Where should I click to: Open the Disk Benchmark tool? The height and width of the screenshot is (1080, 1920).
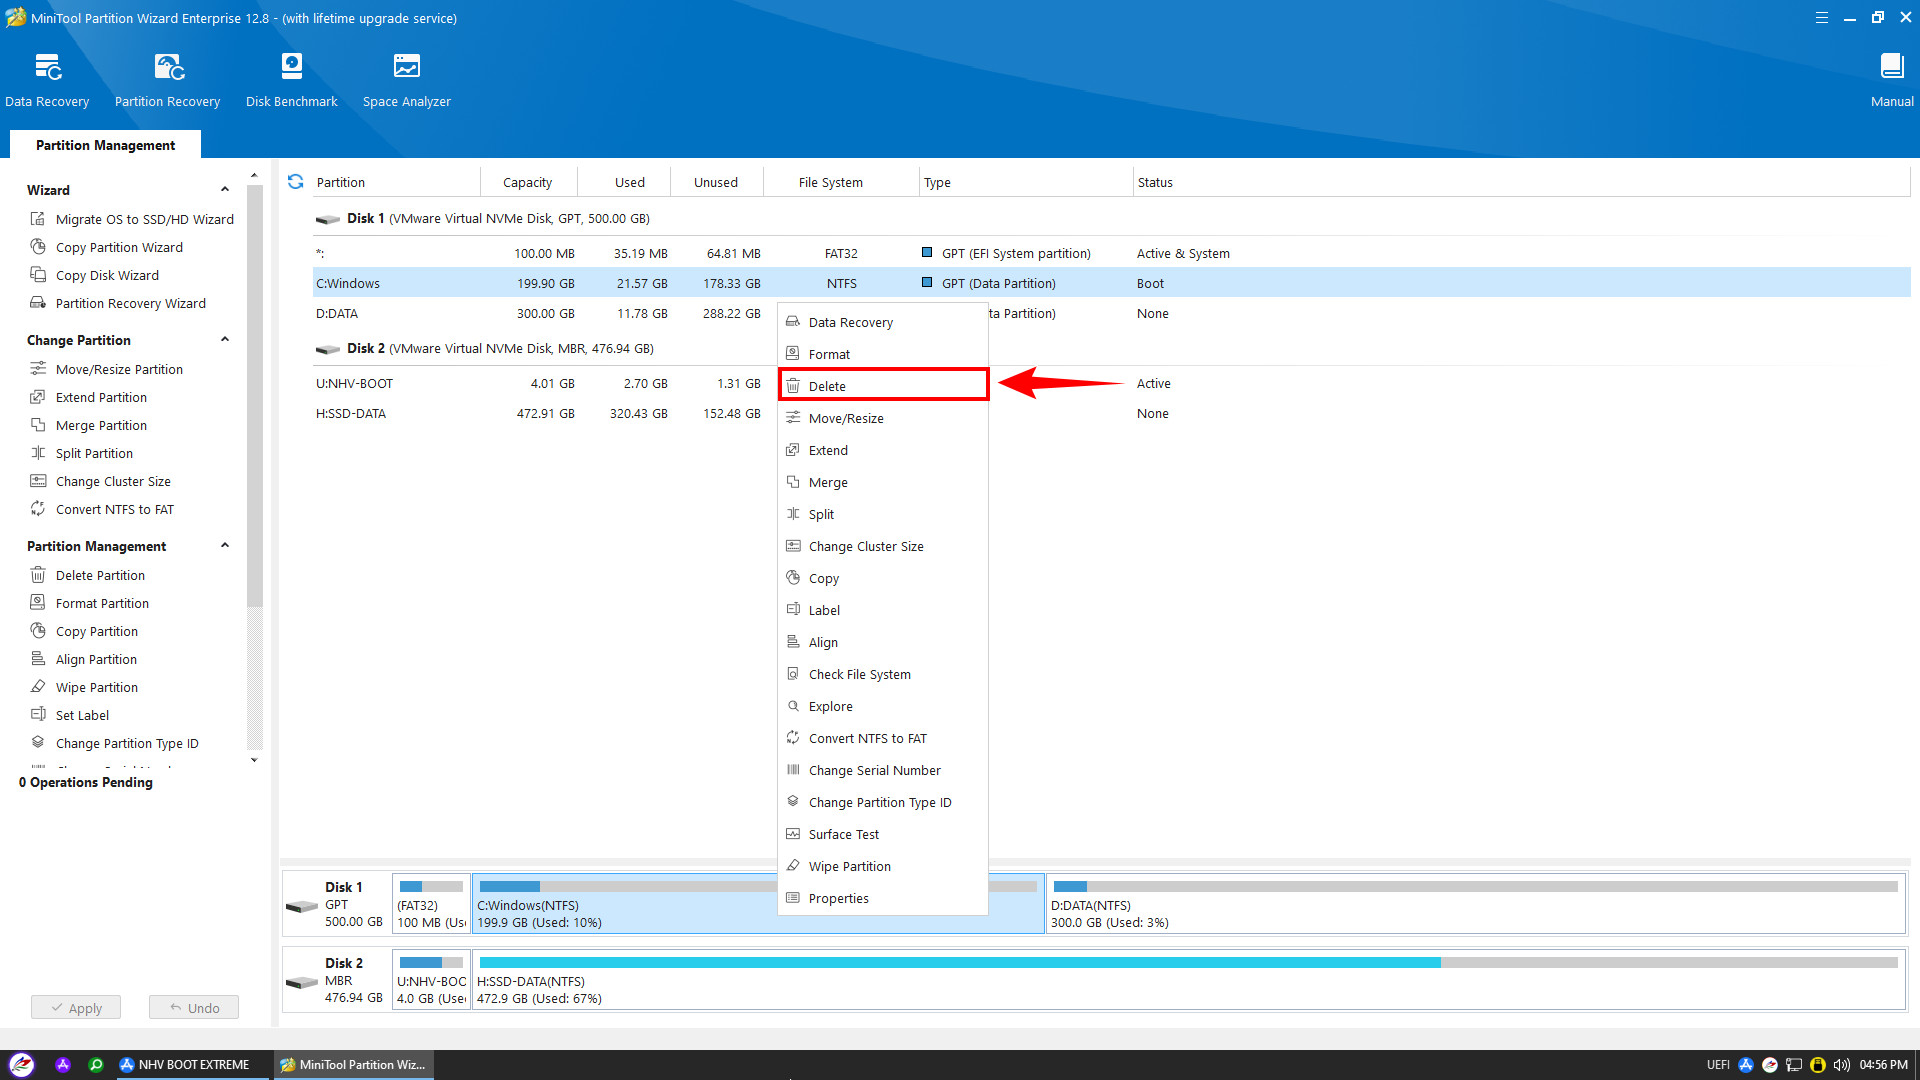pyautogui.click(x=291, y=67)
